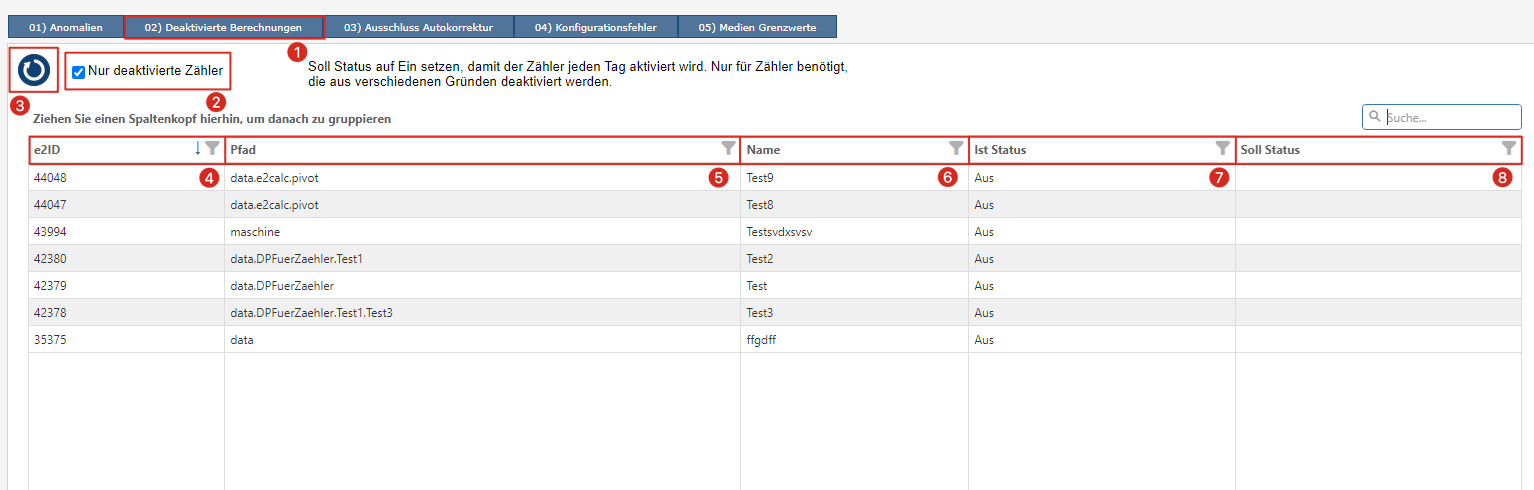Focus the Suche search field
Image resolution: width=1534 pixels, height=490 pixels.
[1442, 117]
